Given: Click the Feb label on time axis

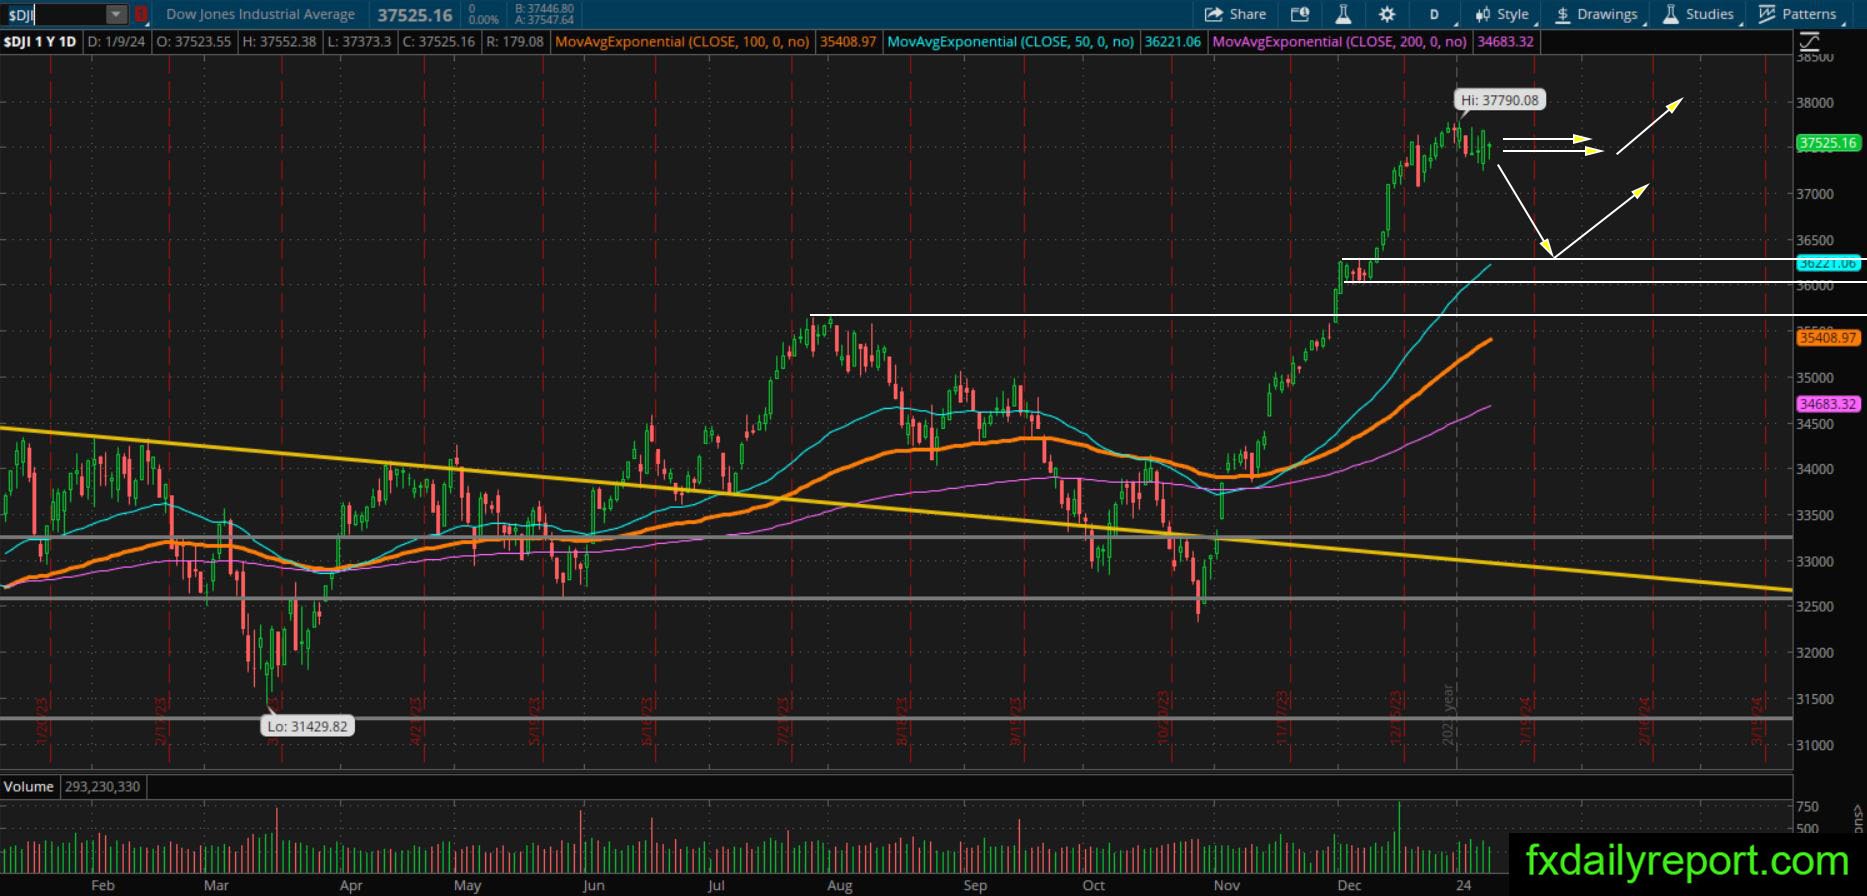Looking at the screenshot, I should point(102,885).
